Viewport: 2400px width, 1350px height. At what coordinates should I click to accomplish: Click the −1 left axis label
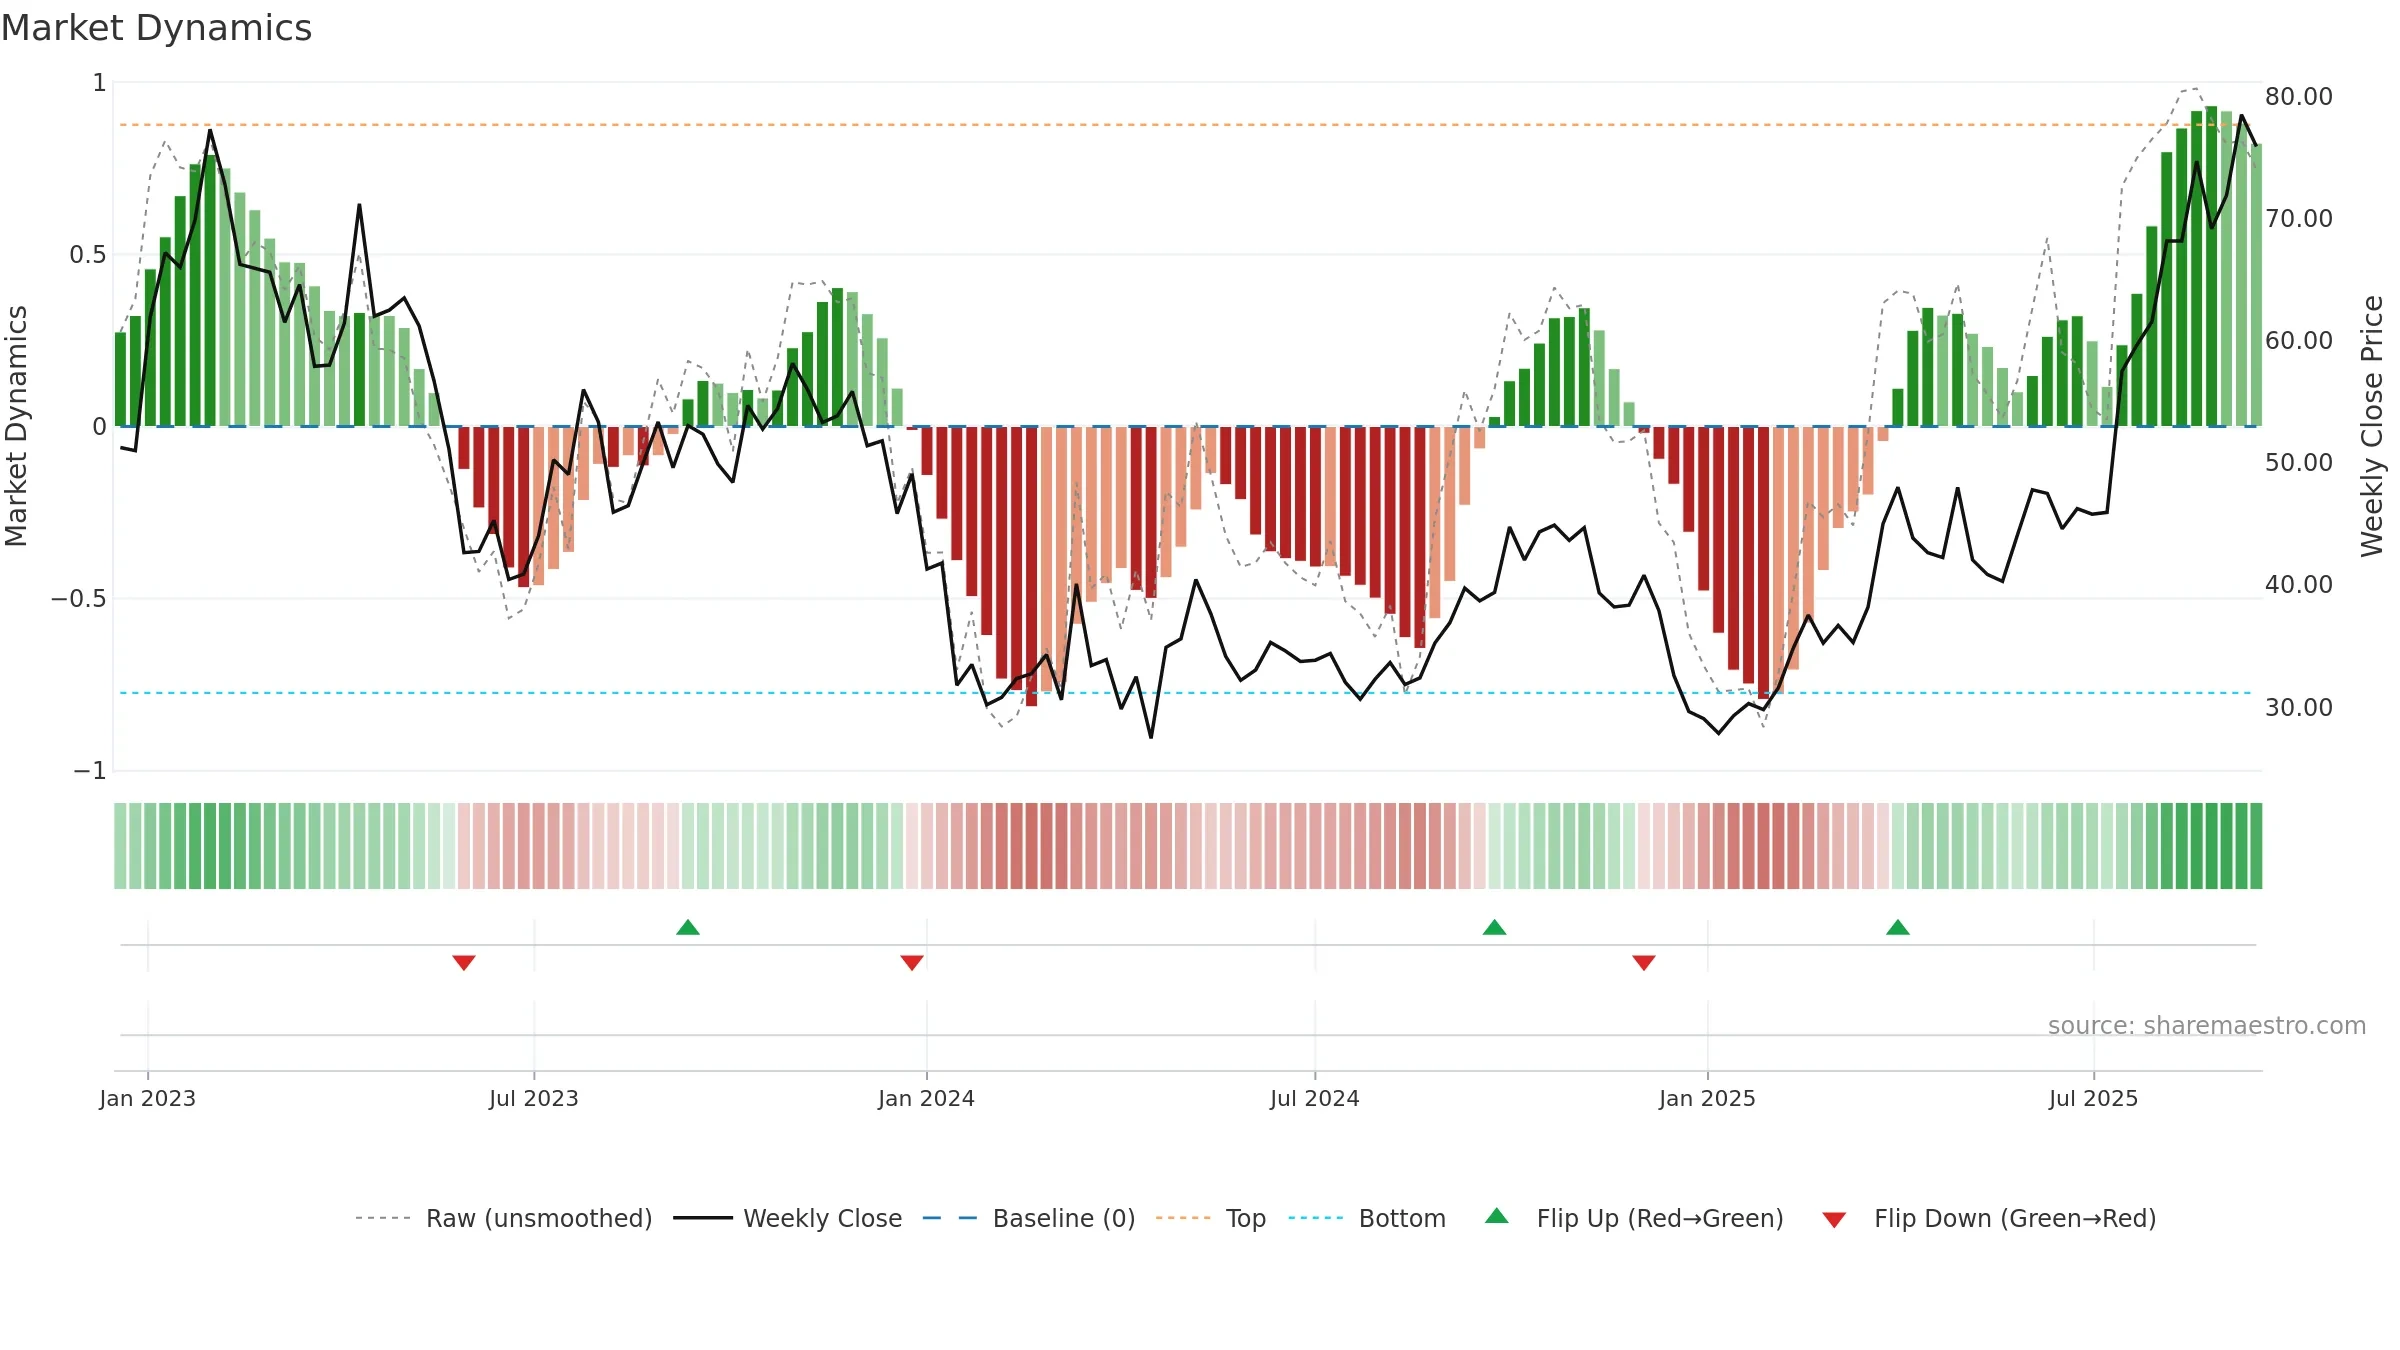89,771
